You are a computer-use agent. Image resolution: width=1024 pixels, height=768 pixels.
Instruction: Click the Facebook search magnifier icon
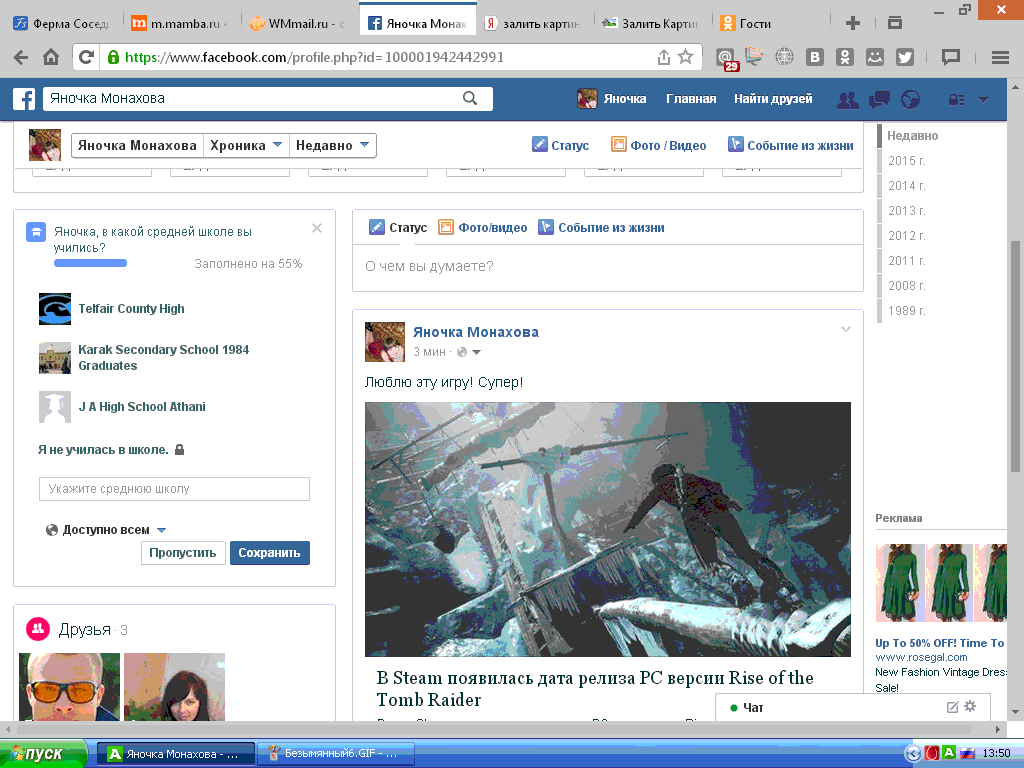470,98
